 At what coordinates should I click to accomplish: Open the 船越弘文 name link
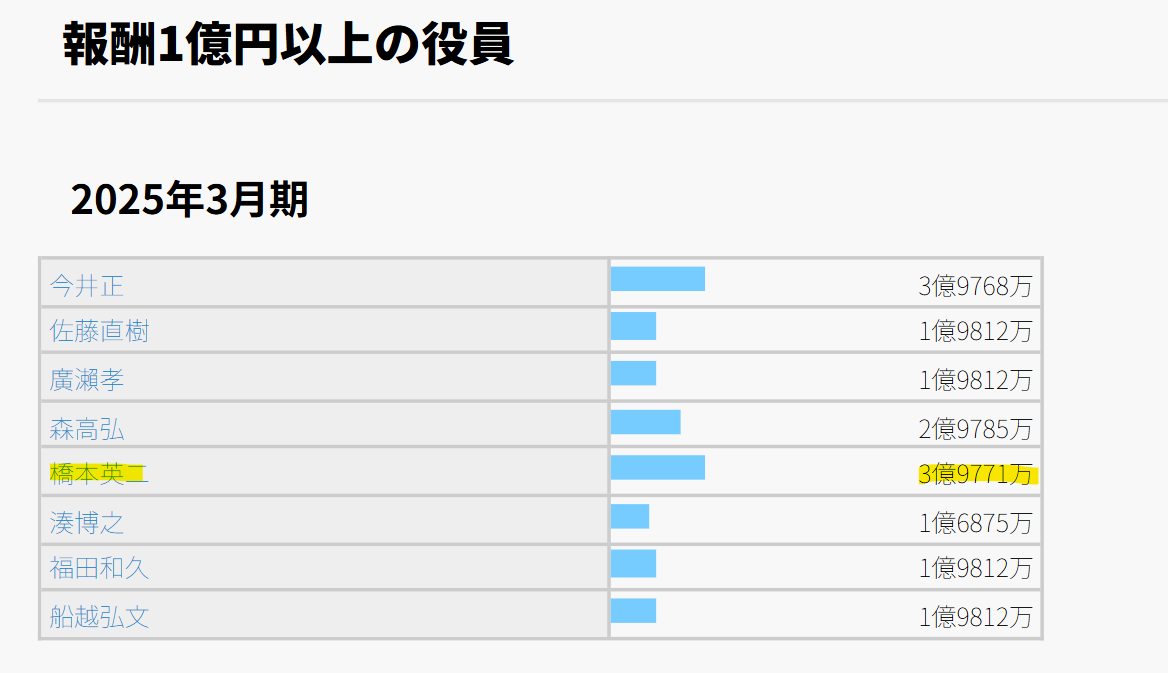(x=99, y=616)
